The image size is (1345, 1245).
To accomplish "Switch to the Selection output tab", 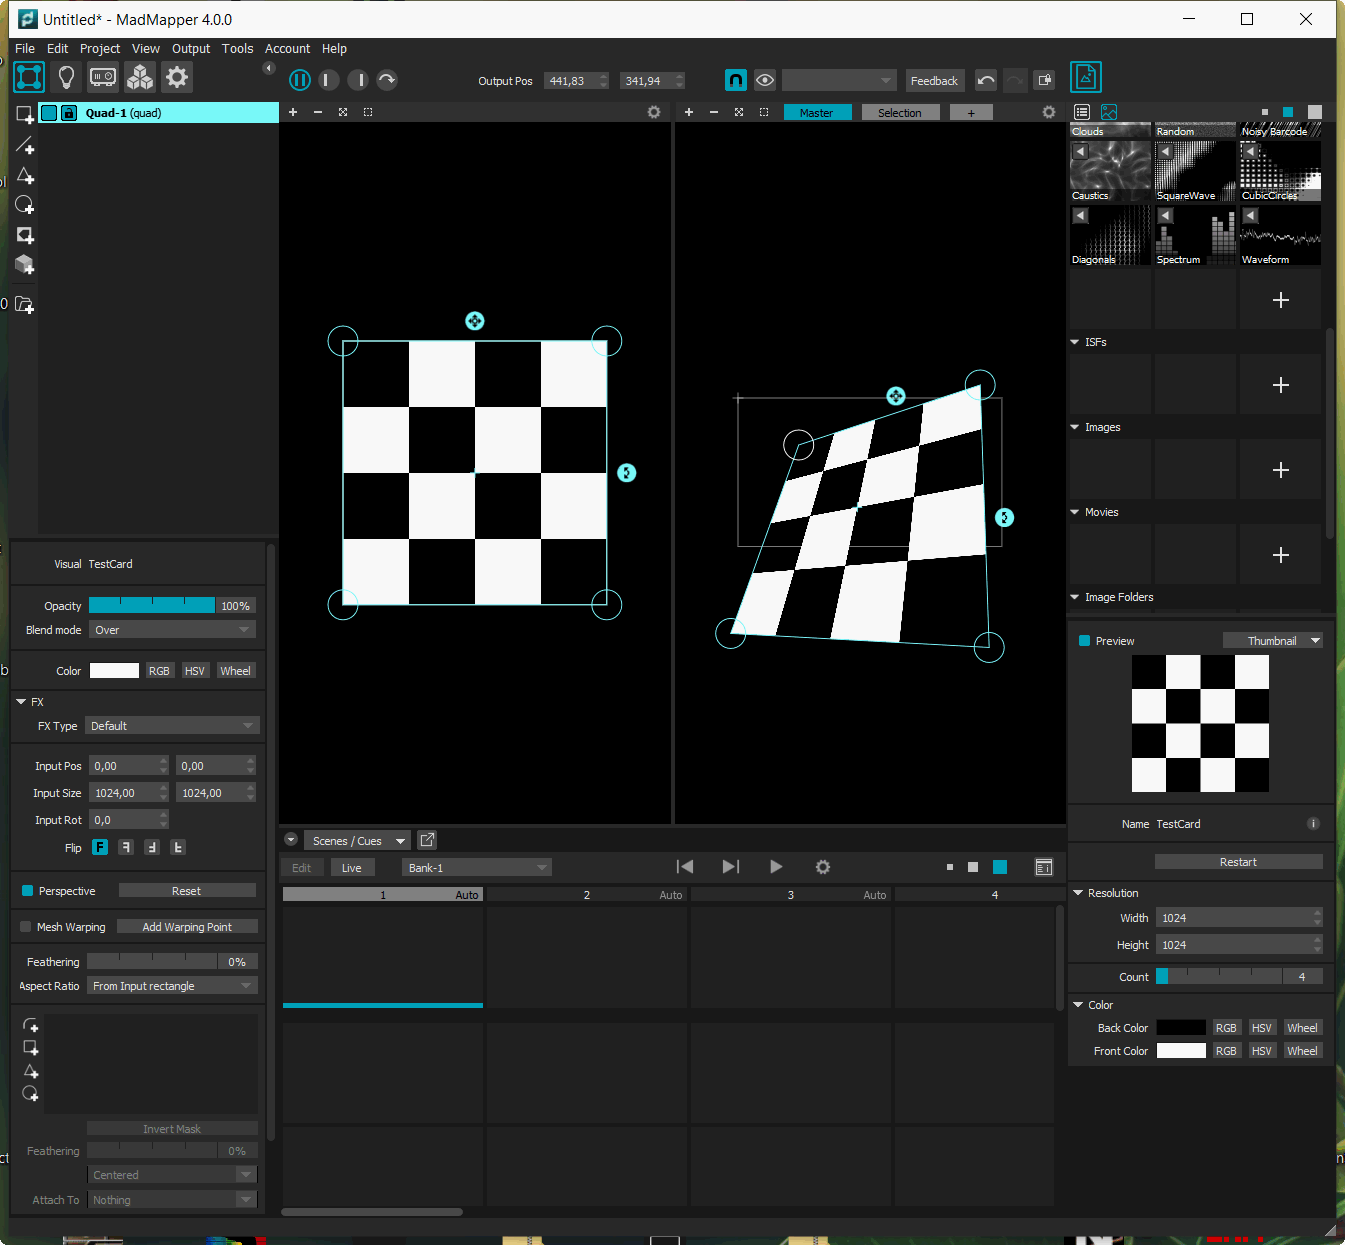I will click(x=899, y=113).
